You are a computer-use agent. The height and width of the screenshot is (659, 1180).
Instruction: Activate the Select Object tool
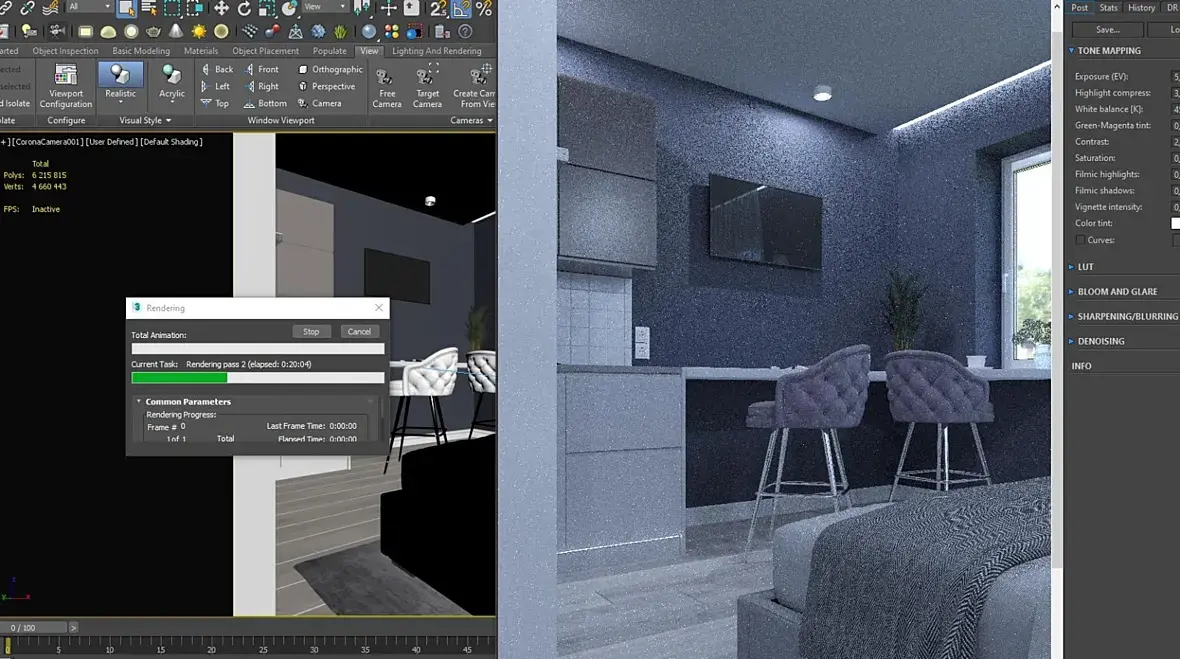pyautogui.click(x=126, y=8)
